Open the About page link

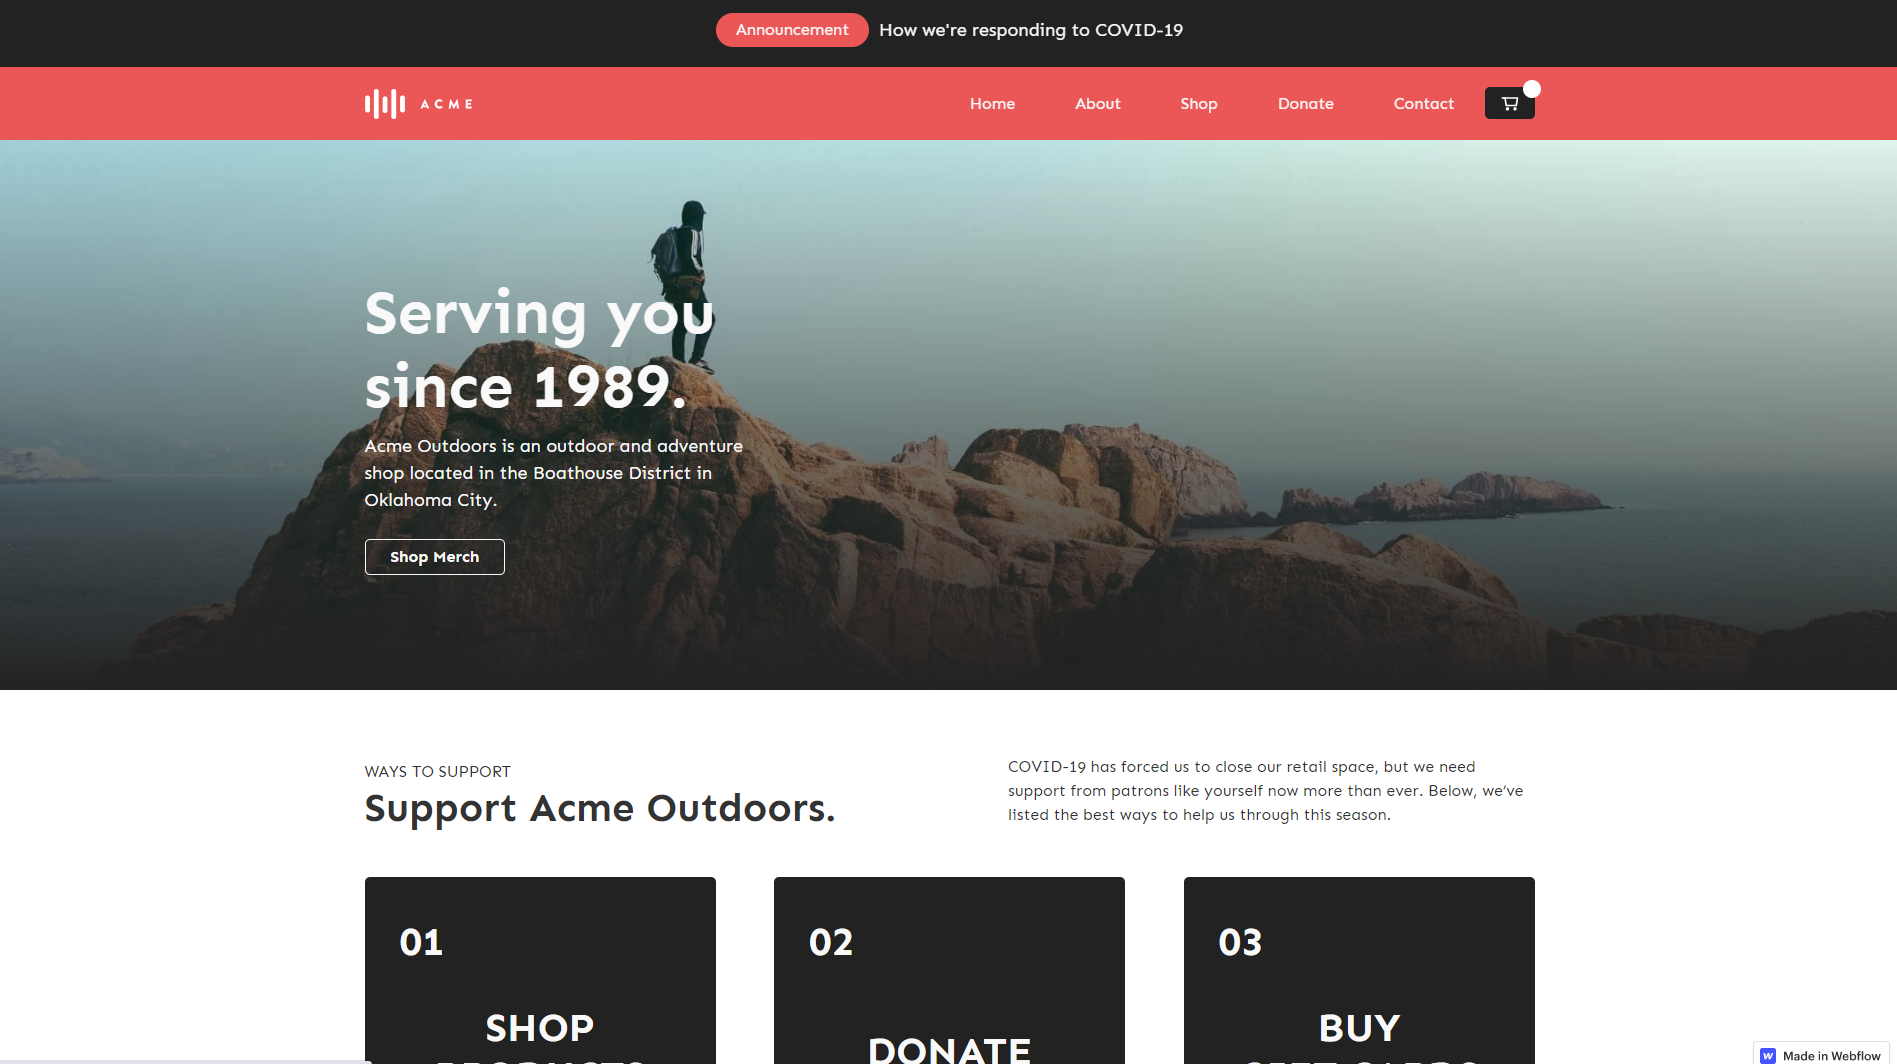tap(1097, 103)
